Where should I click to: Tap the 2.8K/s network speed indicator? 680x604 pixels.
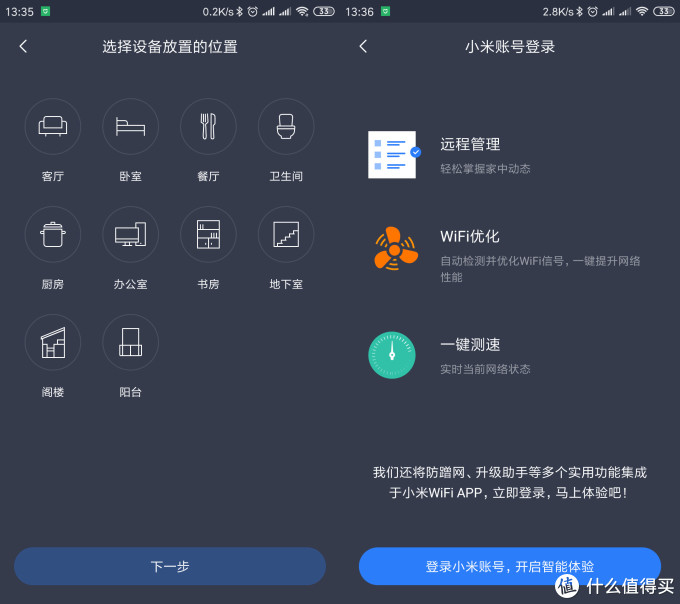[x=558, y=12]
